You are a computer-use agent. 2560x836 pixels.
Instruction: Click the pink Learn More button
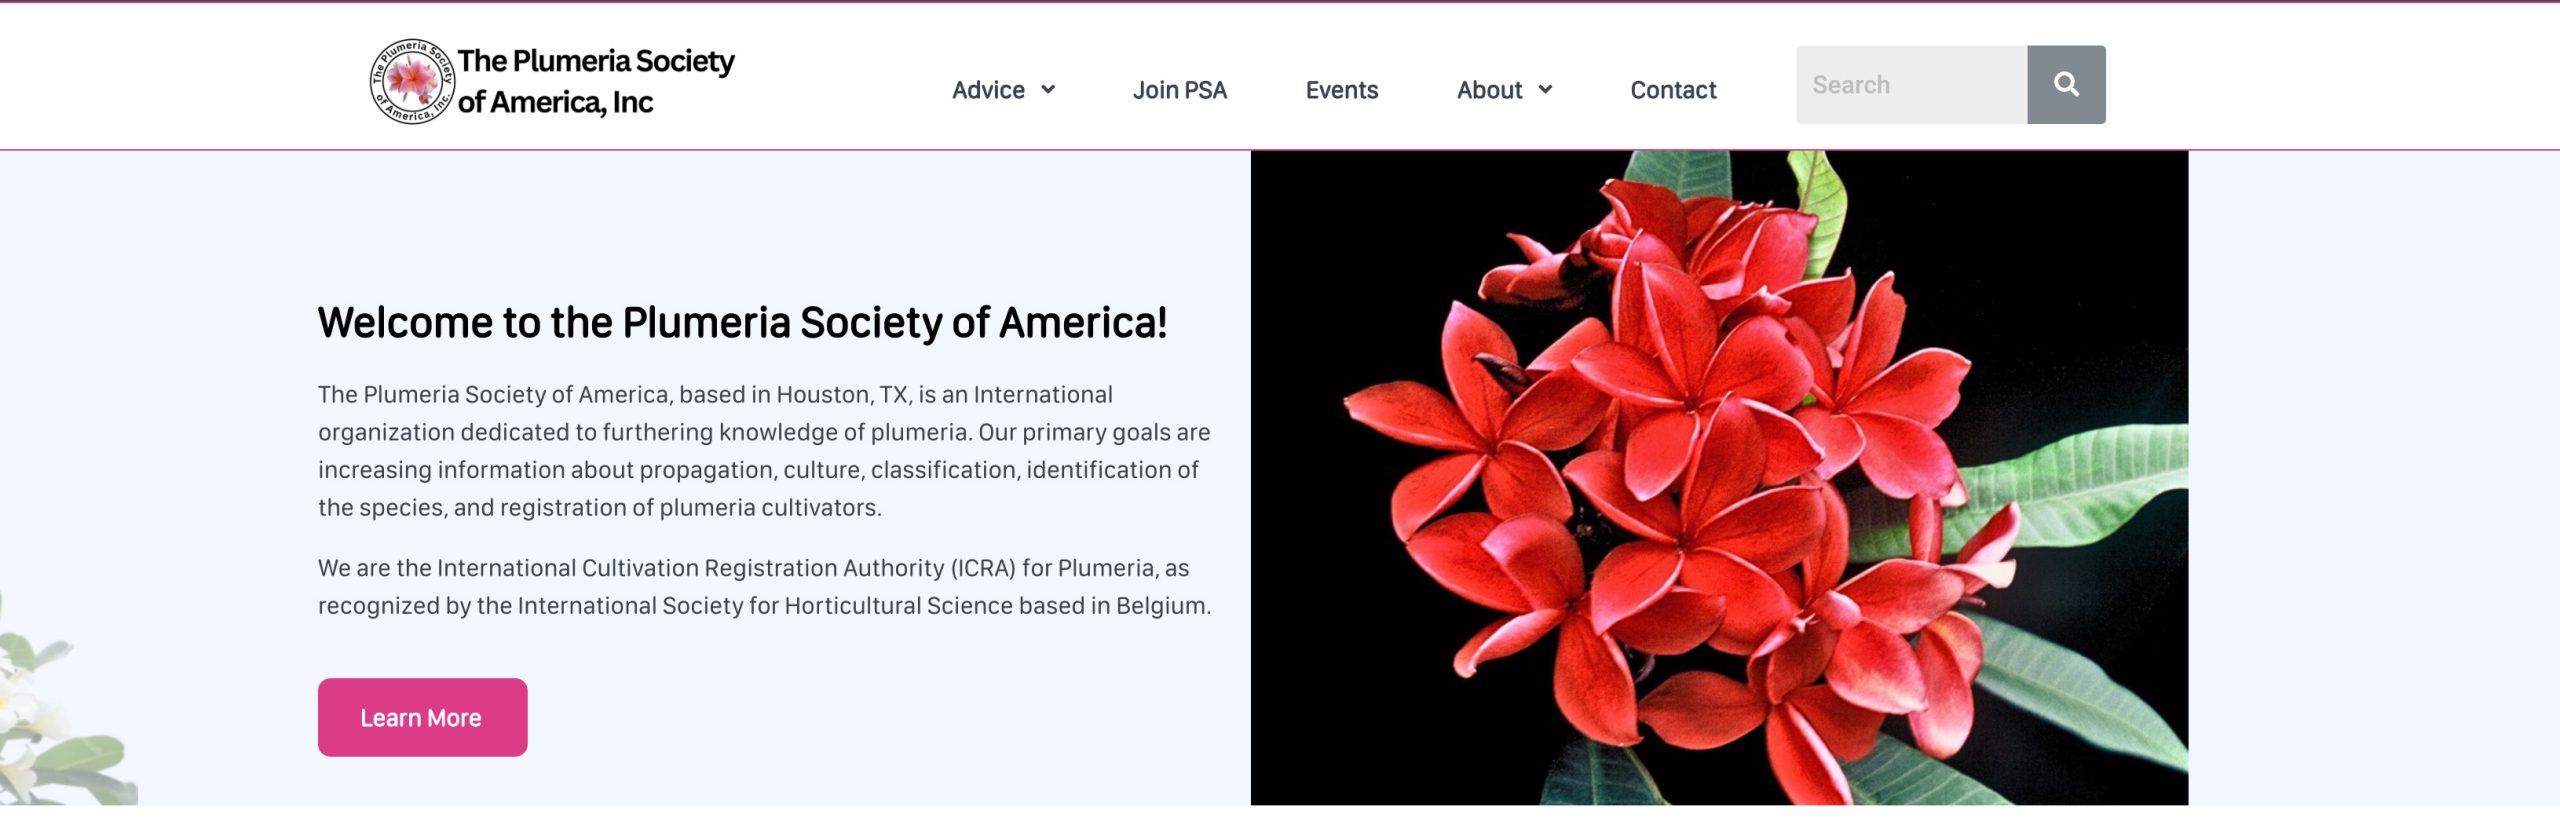(x=422, y=717)
